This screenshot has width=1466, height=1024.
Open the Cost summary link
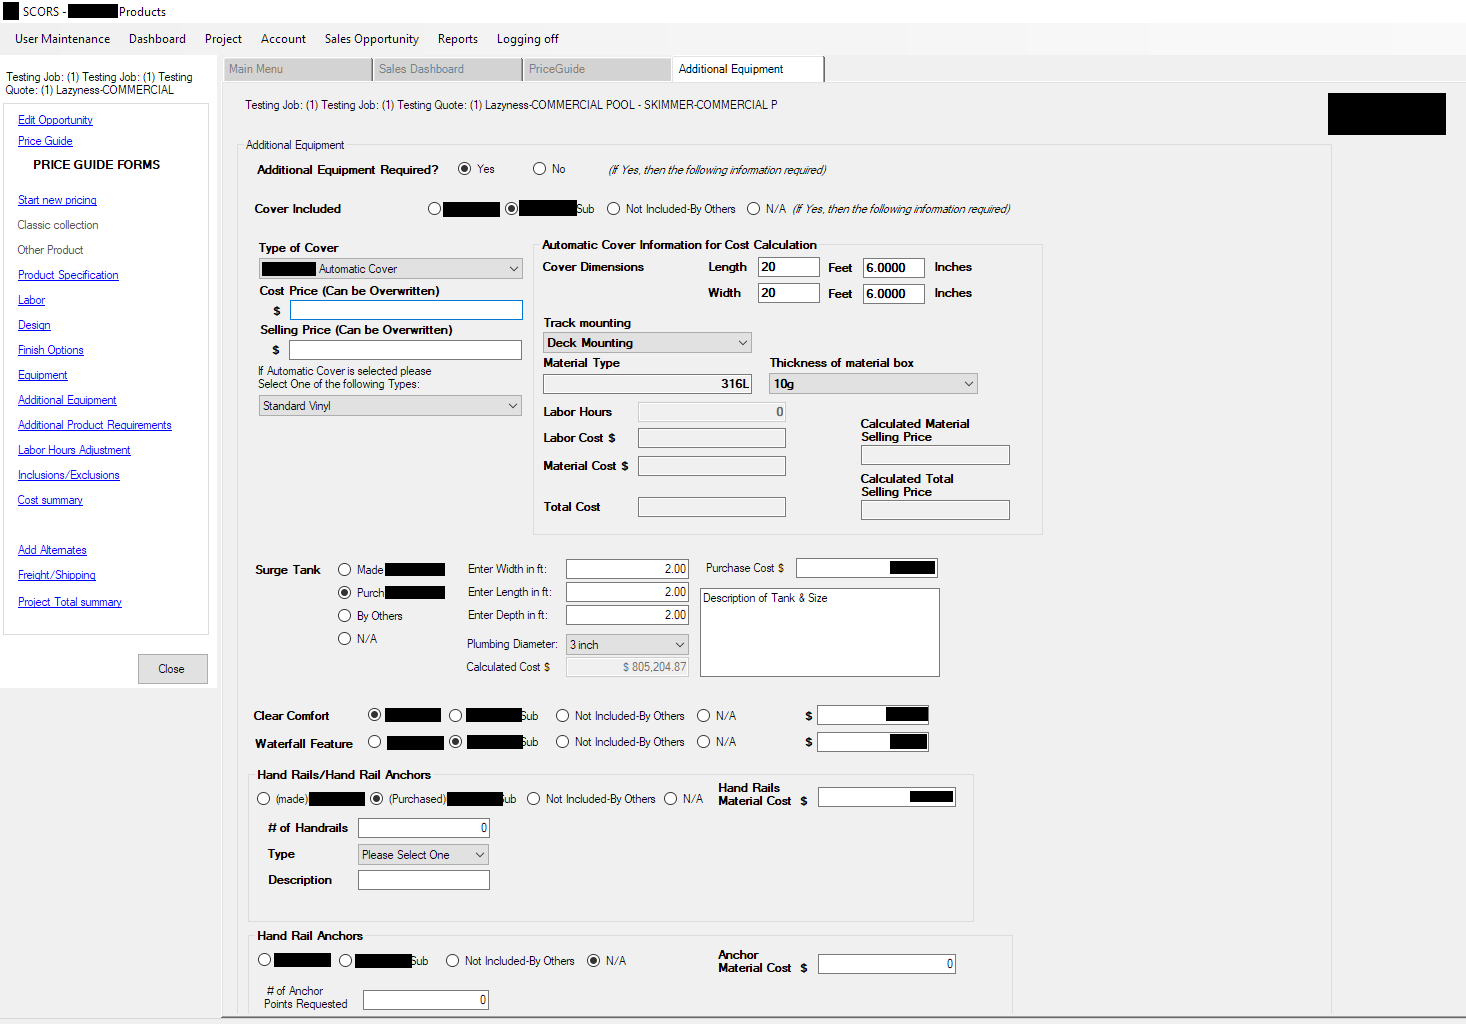[50, 500]
